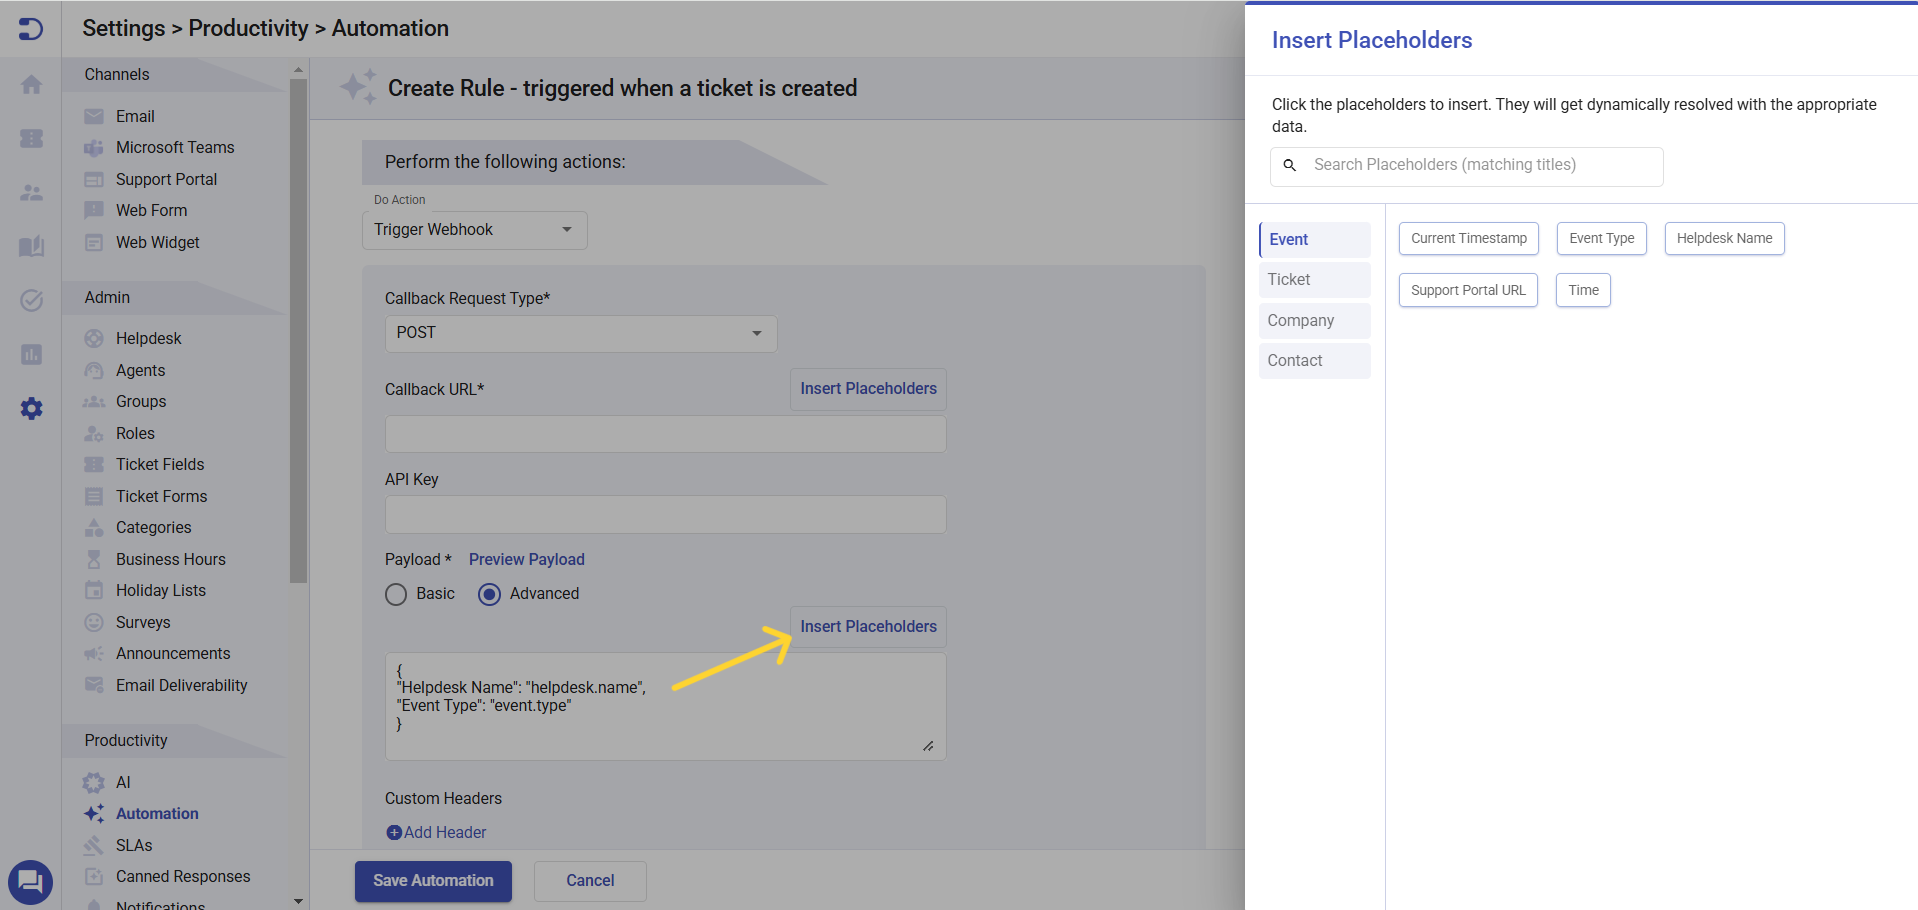Open Preview Payload link
Image resolution: width=1918 pixels, height=910 pixels.
pos(526,559)
